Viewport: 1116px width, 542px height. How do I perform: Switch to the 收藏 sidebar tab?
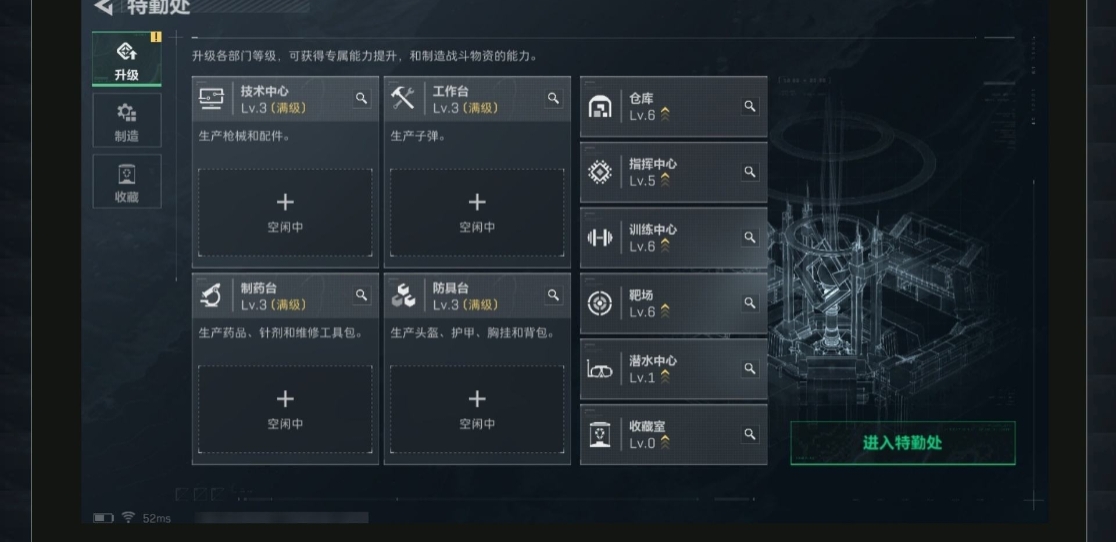point(127,182)
